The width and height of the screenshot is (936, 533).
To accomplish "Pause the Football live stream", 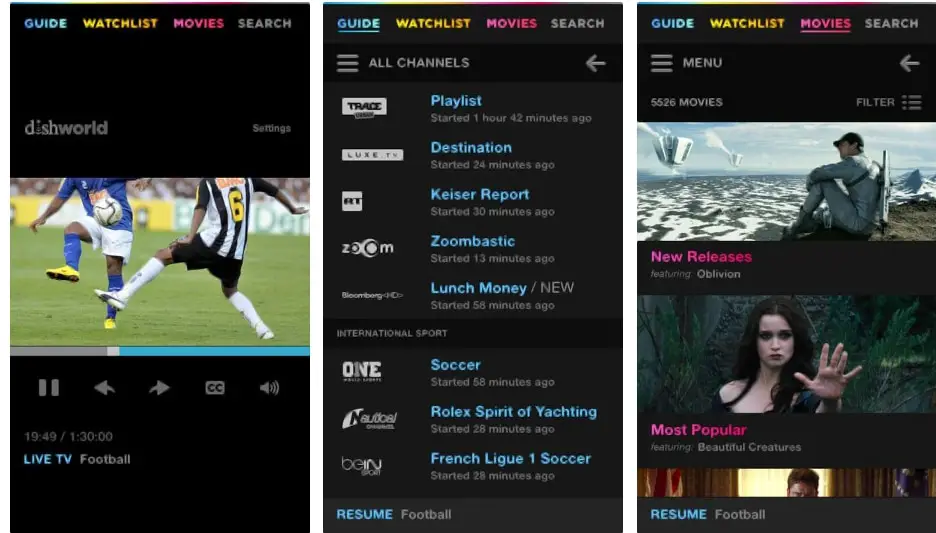I will click(x=49, y=388).
